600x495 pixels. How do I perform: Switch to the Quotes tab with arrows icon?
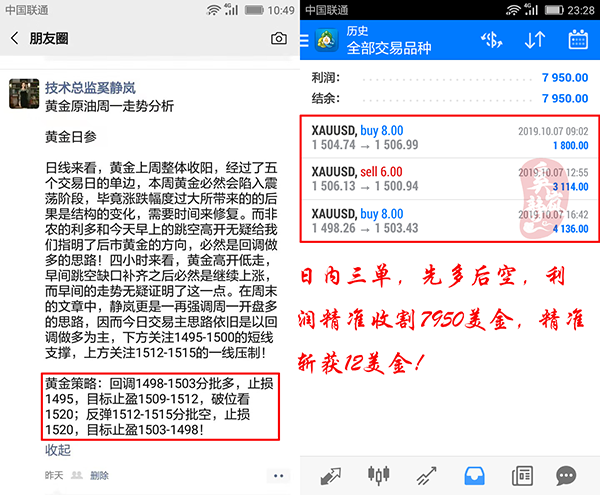pos(330,476)
